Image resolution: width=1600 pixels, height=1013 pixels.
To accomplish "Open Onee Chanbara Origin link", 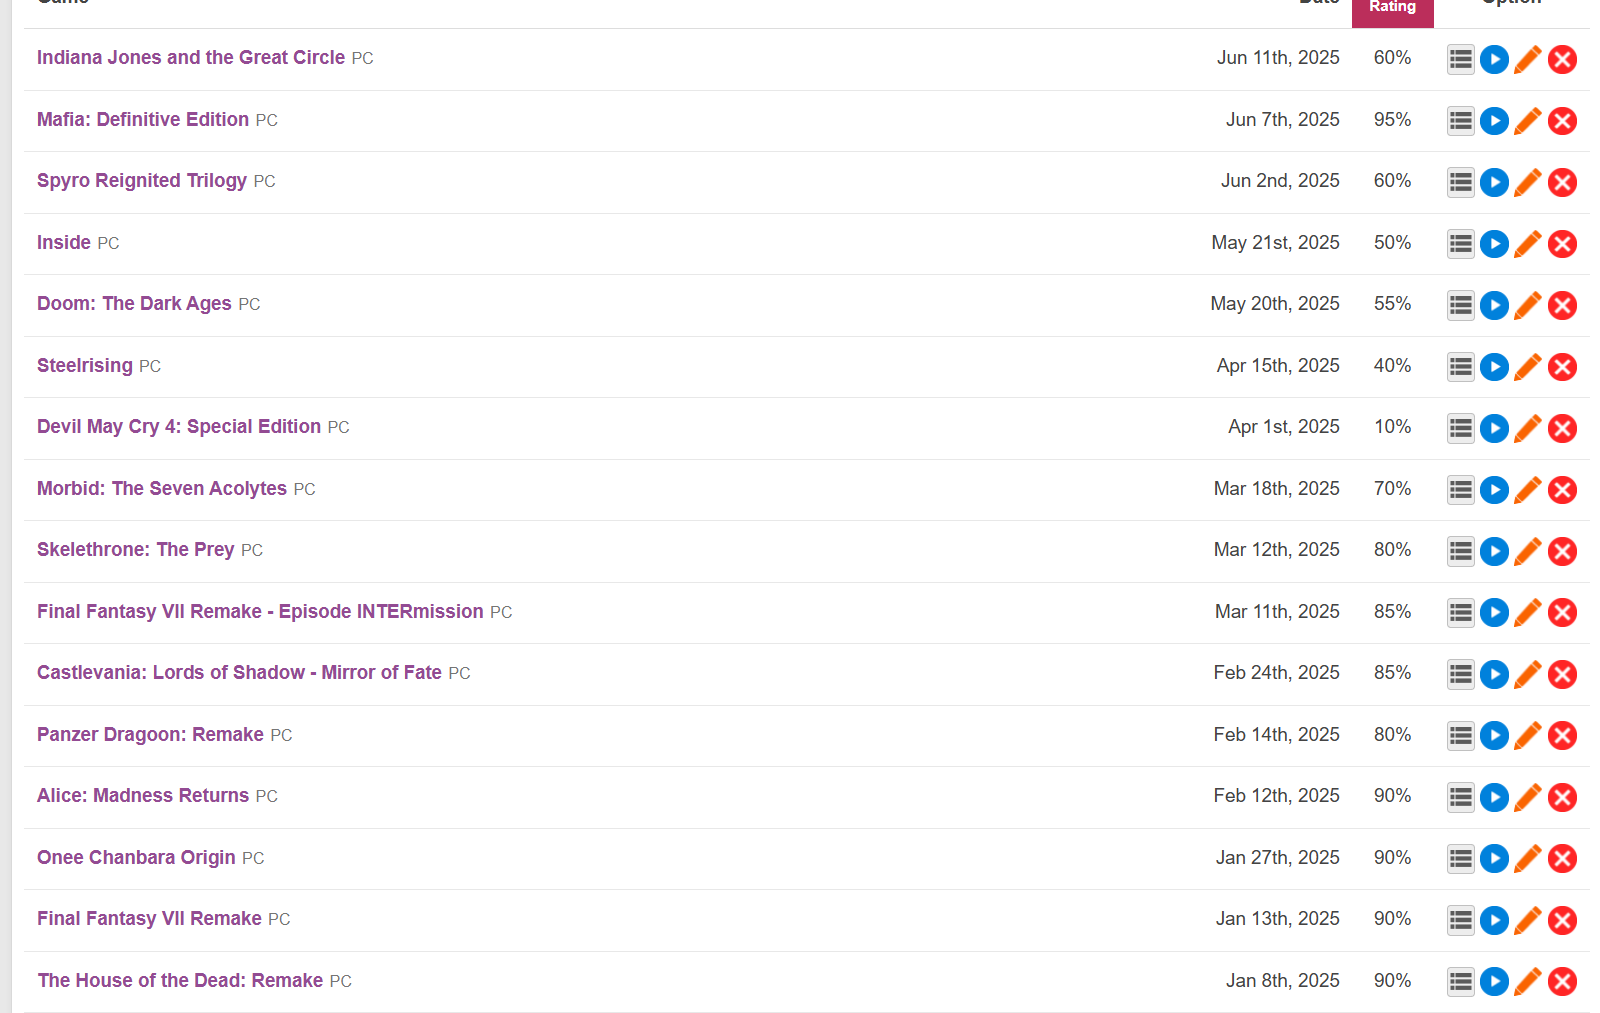I will pyautogui.click(x=136, y=858).
